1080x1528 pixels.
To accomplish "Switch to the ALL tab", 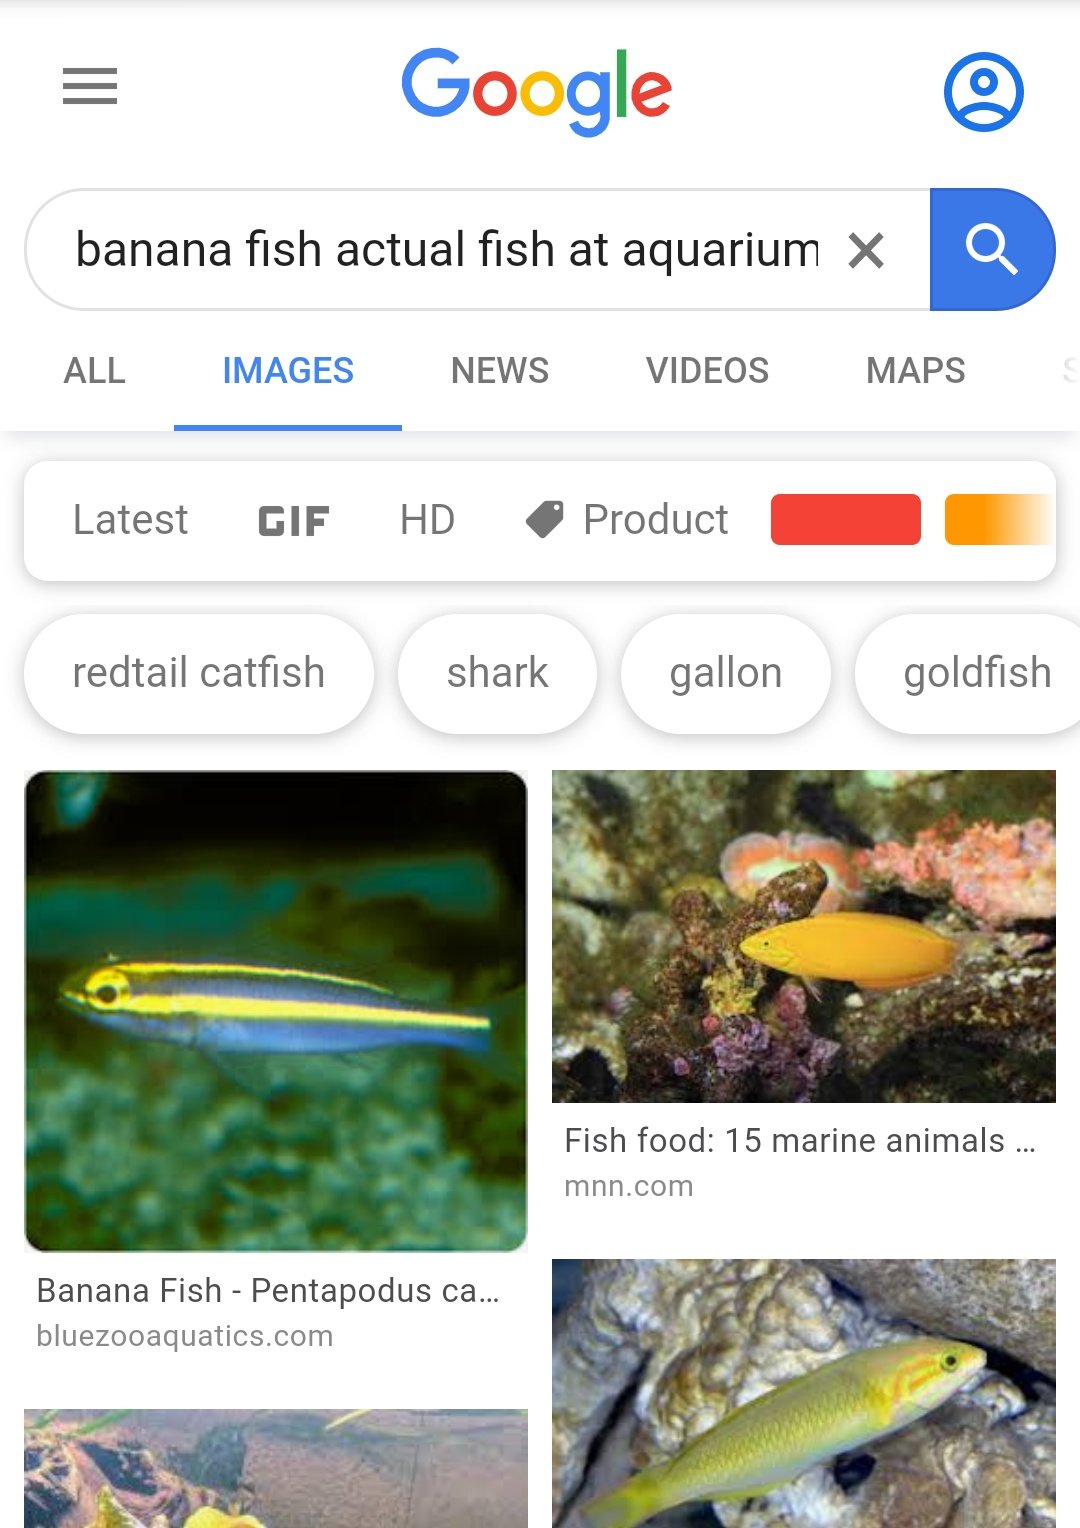I will (x=95, y=371).
